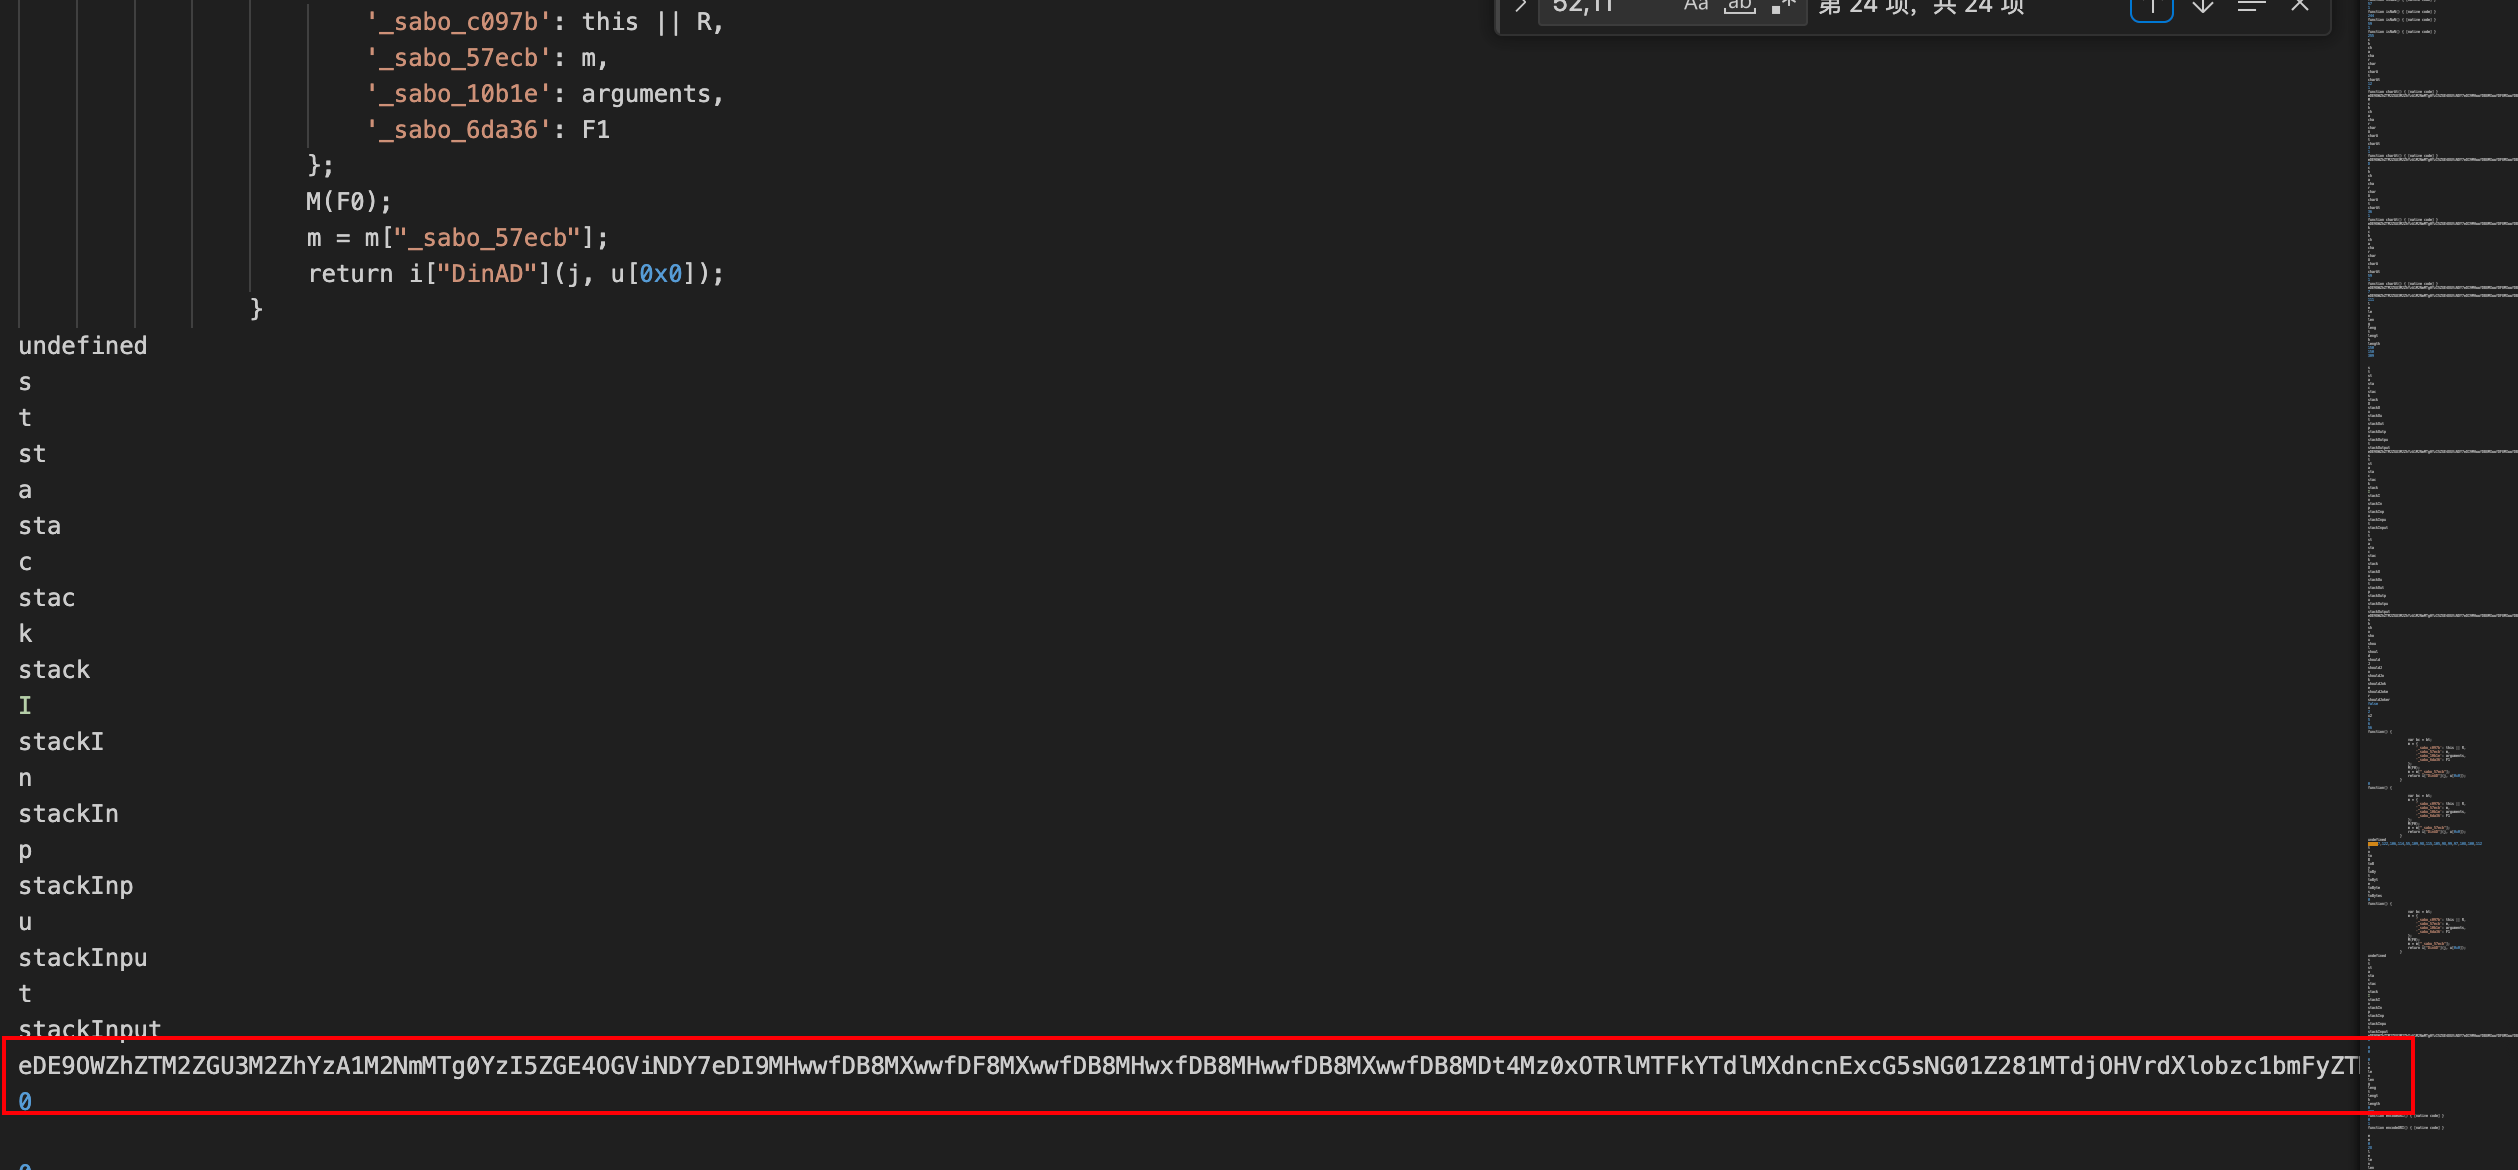Toggle Use Regular Expression option
Screen dimensions: 2518x1170
(x=1783, y=6)
